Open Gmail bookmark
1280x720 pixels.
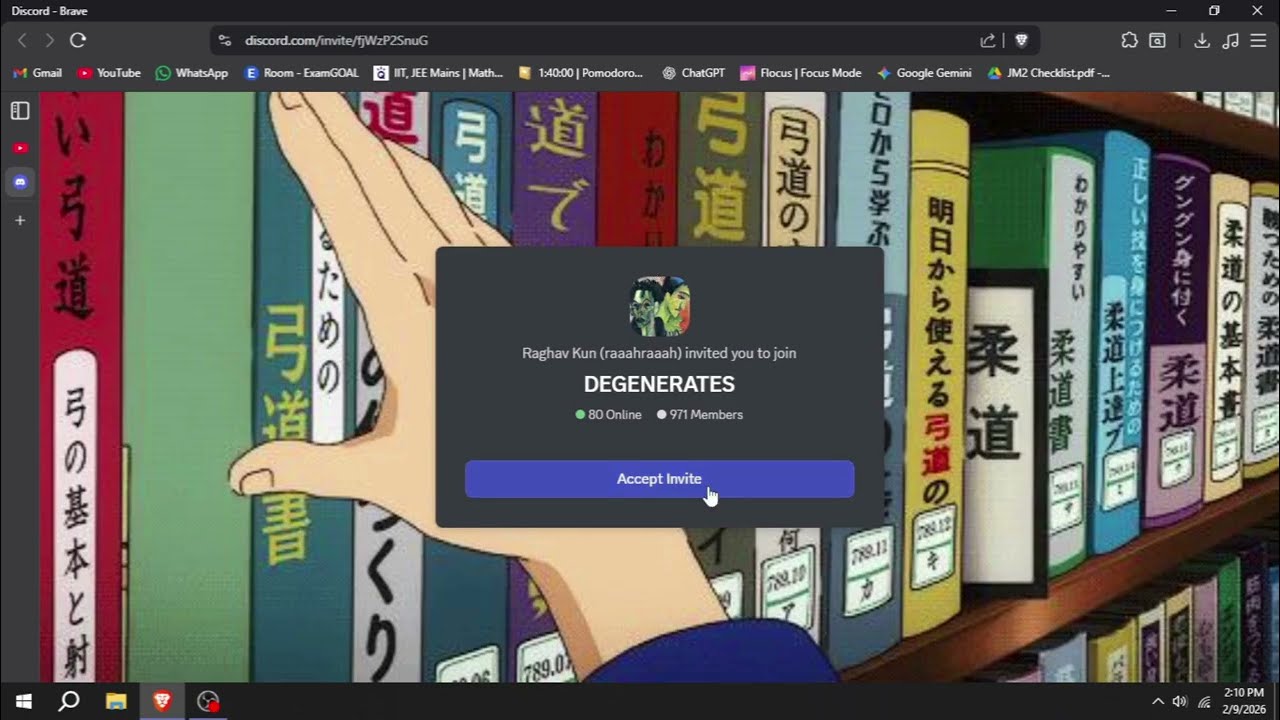[37, 73]
